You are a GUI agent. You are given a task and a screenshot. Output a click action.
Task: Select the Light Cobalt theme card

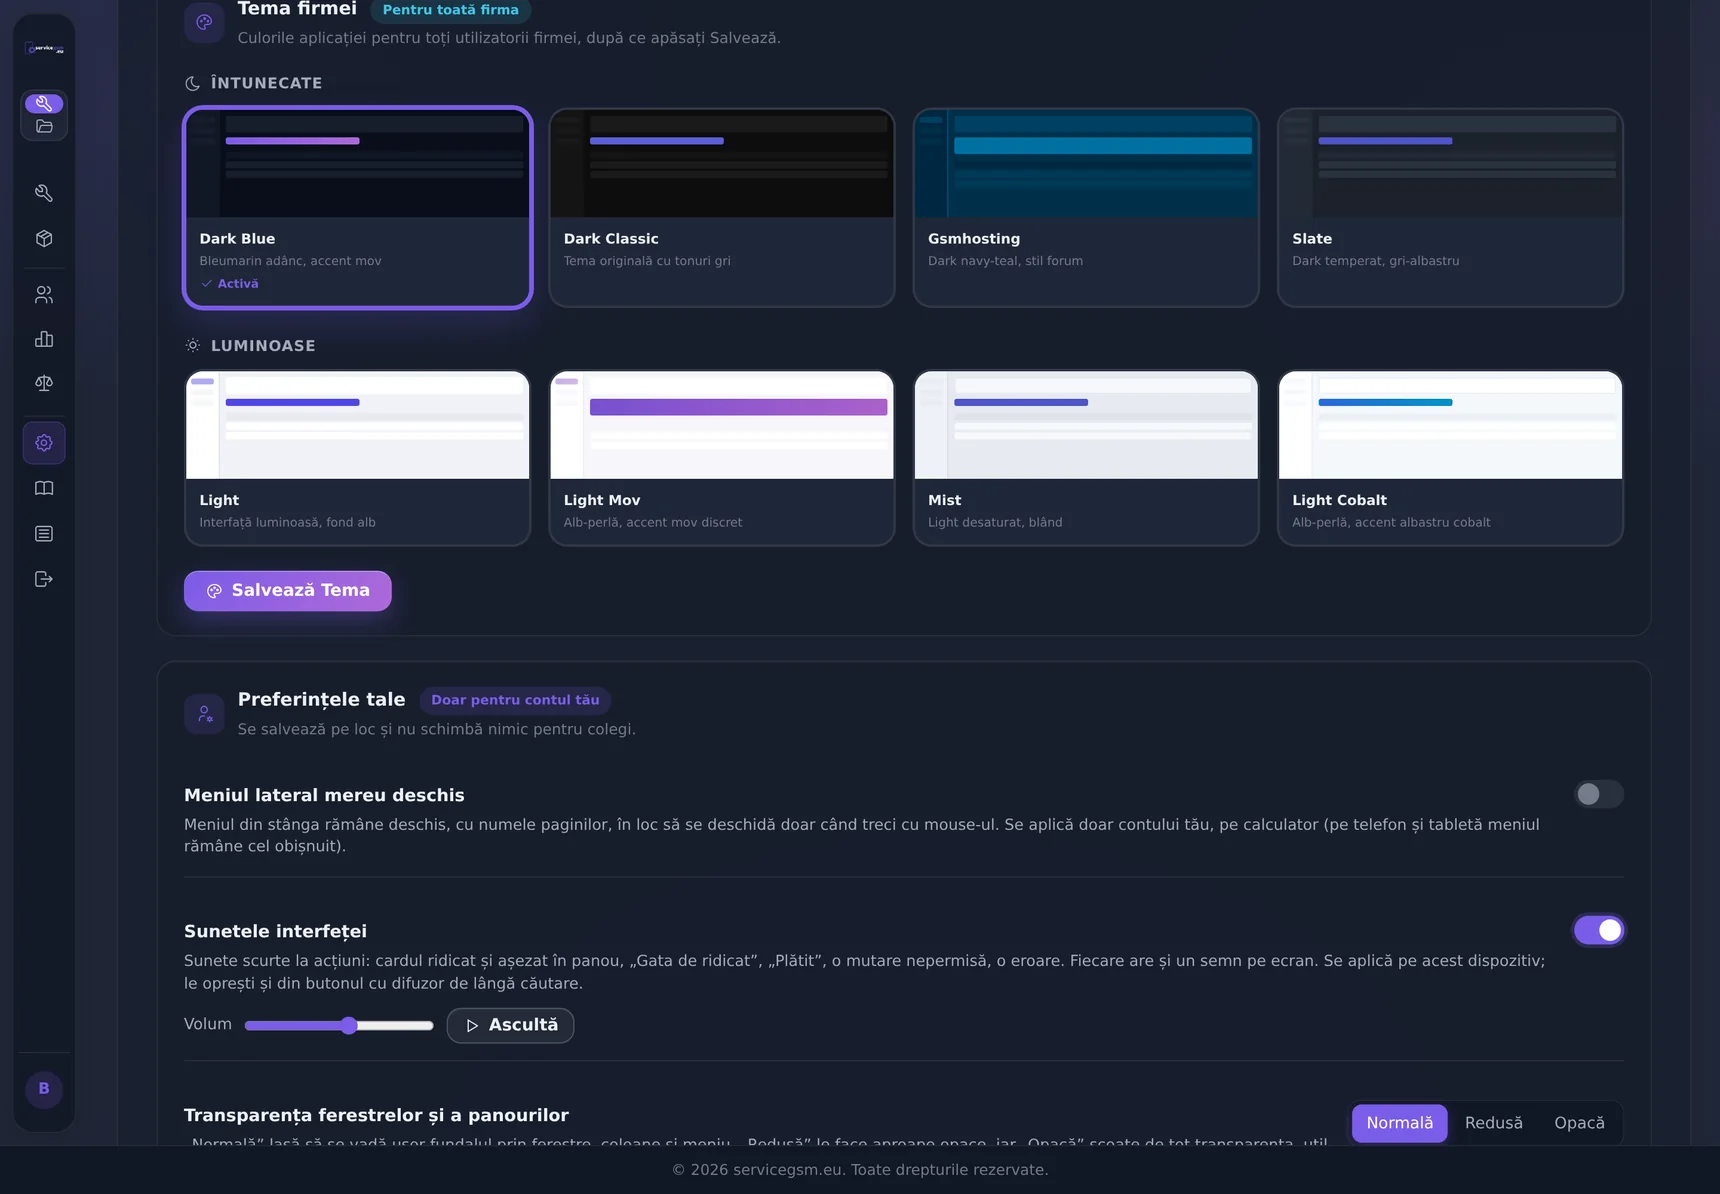point(1450,458)
